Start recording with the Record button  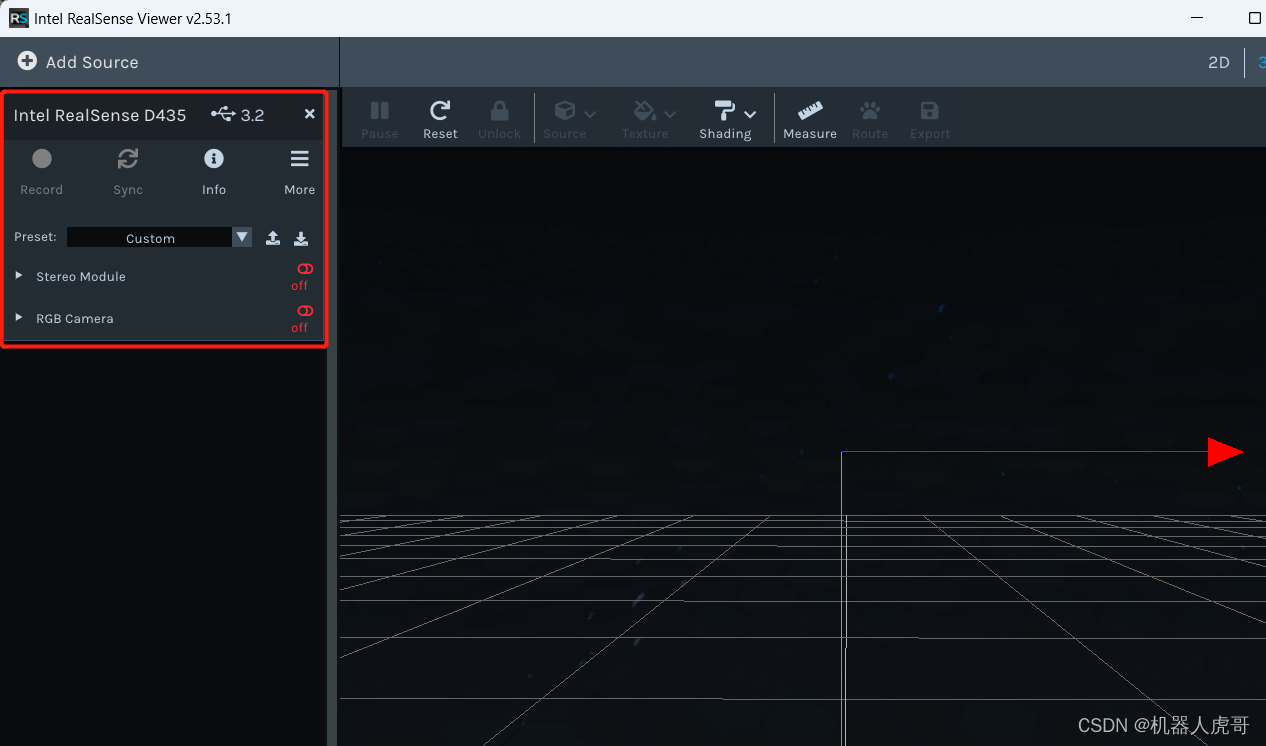pos(42,170)
